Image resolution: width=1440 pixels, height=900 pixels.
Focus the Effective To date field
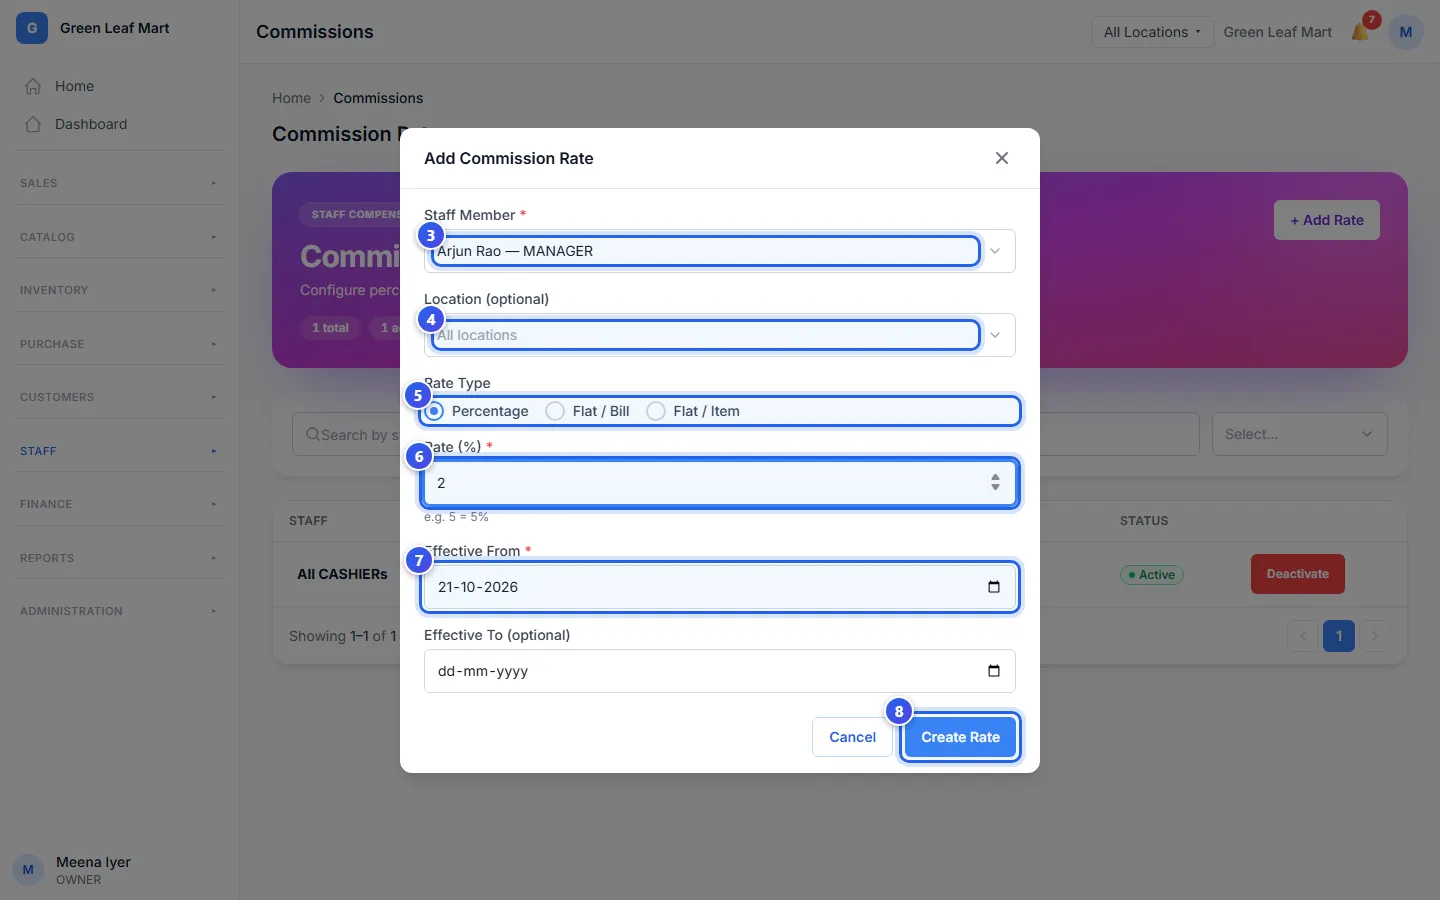click(720, 671)
